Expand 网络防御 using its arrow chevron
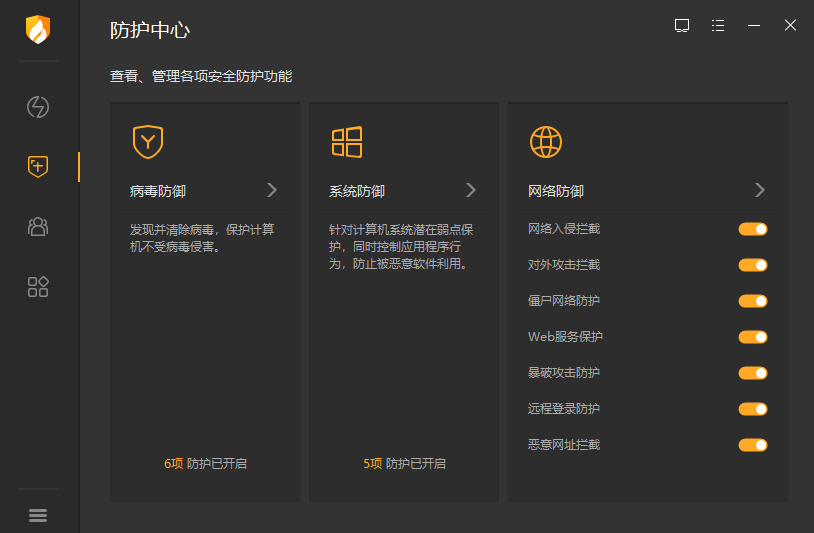Image resolution: width=814 pixels, height=533 pixels. tap(760, 190)
